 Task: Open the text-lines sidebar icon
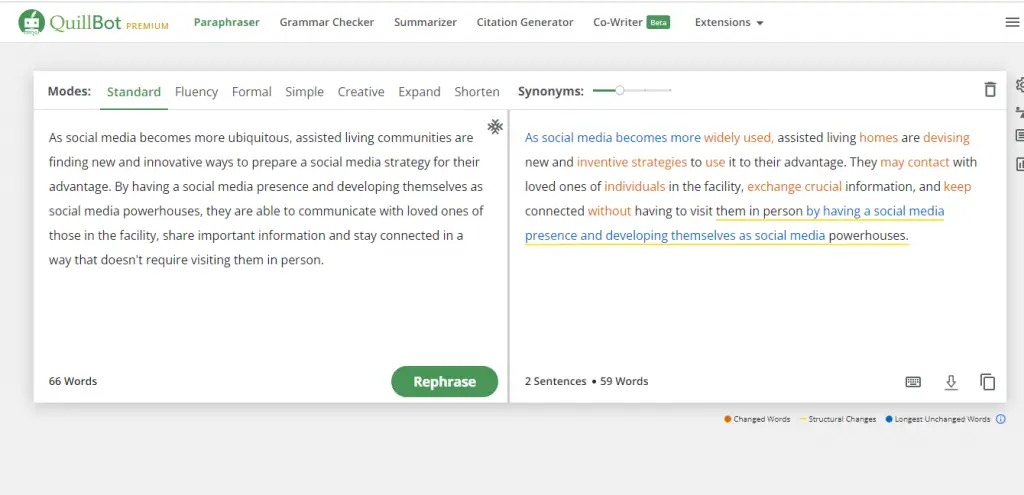click(x=1019, y=136)
